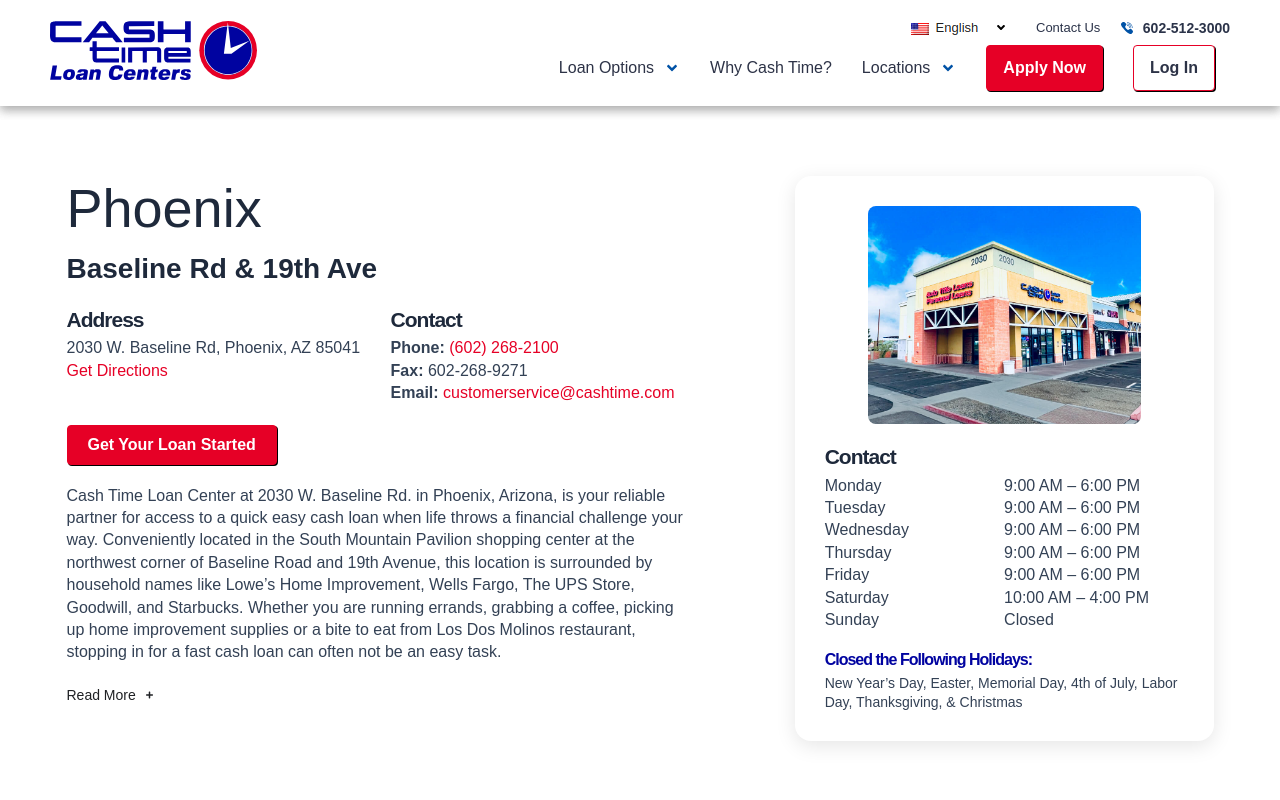Open the storefront photo thumbnail
The image size is (1280, 800).
coord(1004,315)
